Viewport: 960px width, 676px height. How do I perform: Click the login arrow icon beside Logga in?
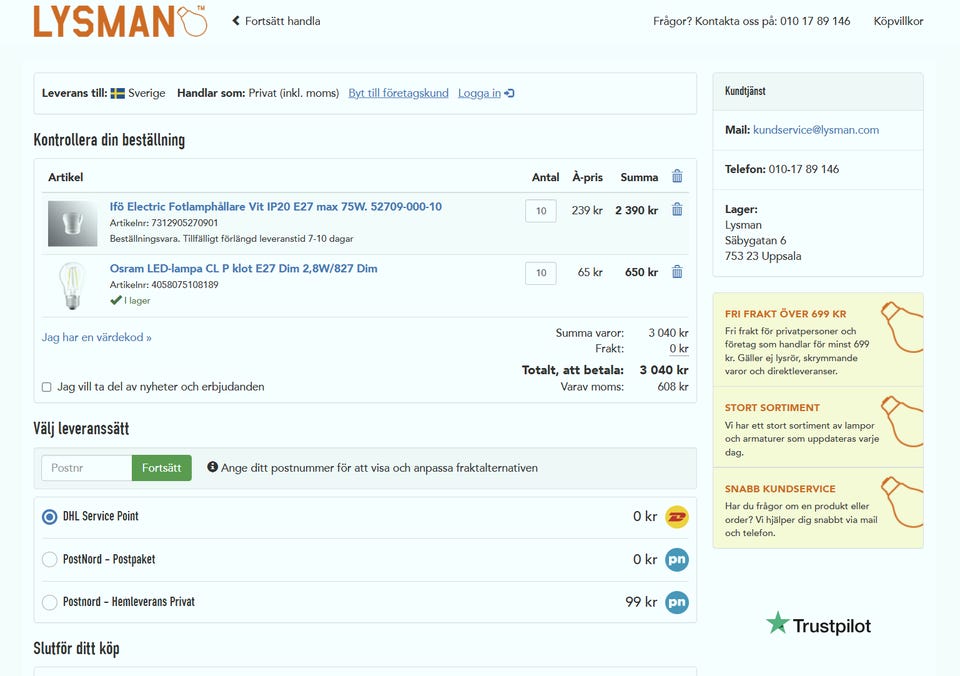coord(509,93)
